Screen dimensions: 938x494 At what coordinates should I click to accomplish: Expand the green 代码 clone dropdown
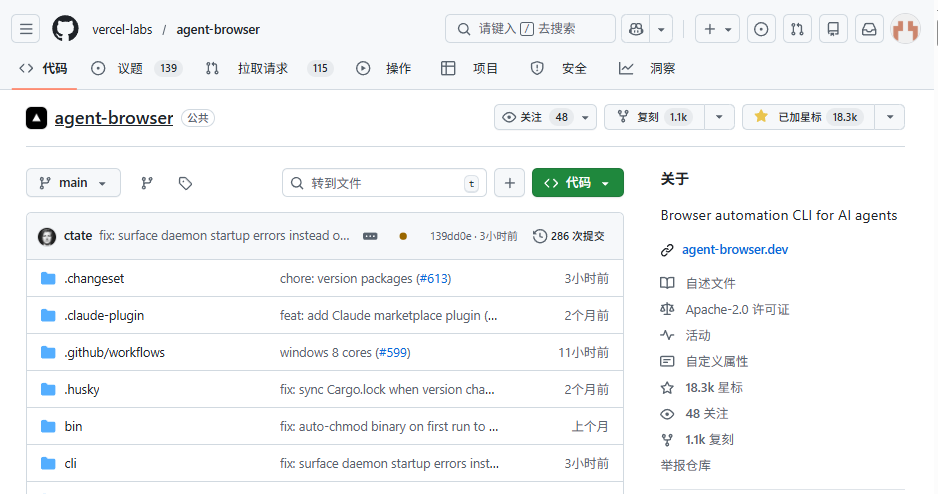click(578, 183)
